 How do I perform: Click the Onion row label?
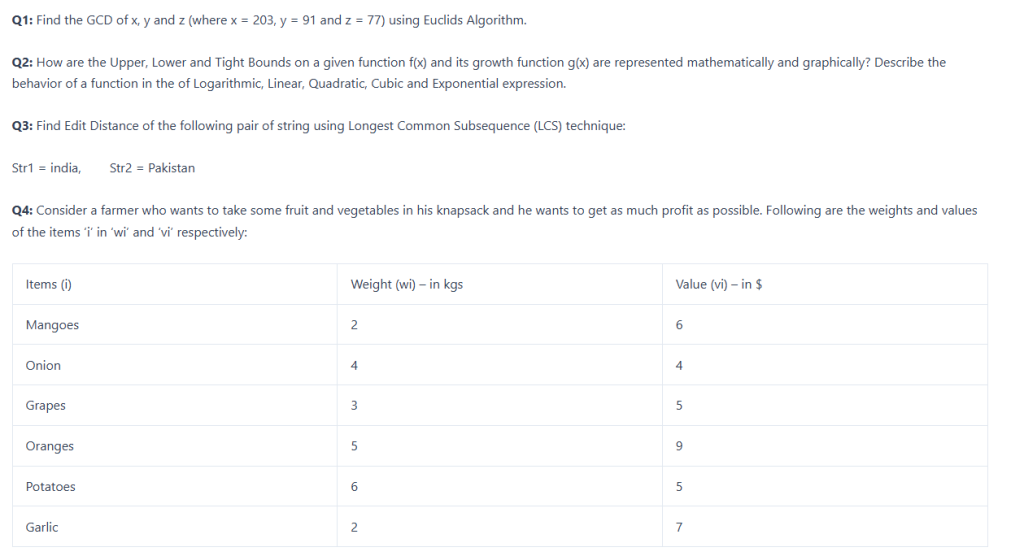point(43,366)
